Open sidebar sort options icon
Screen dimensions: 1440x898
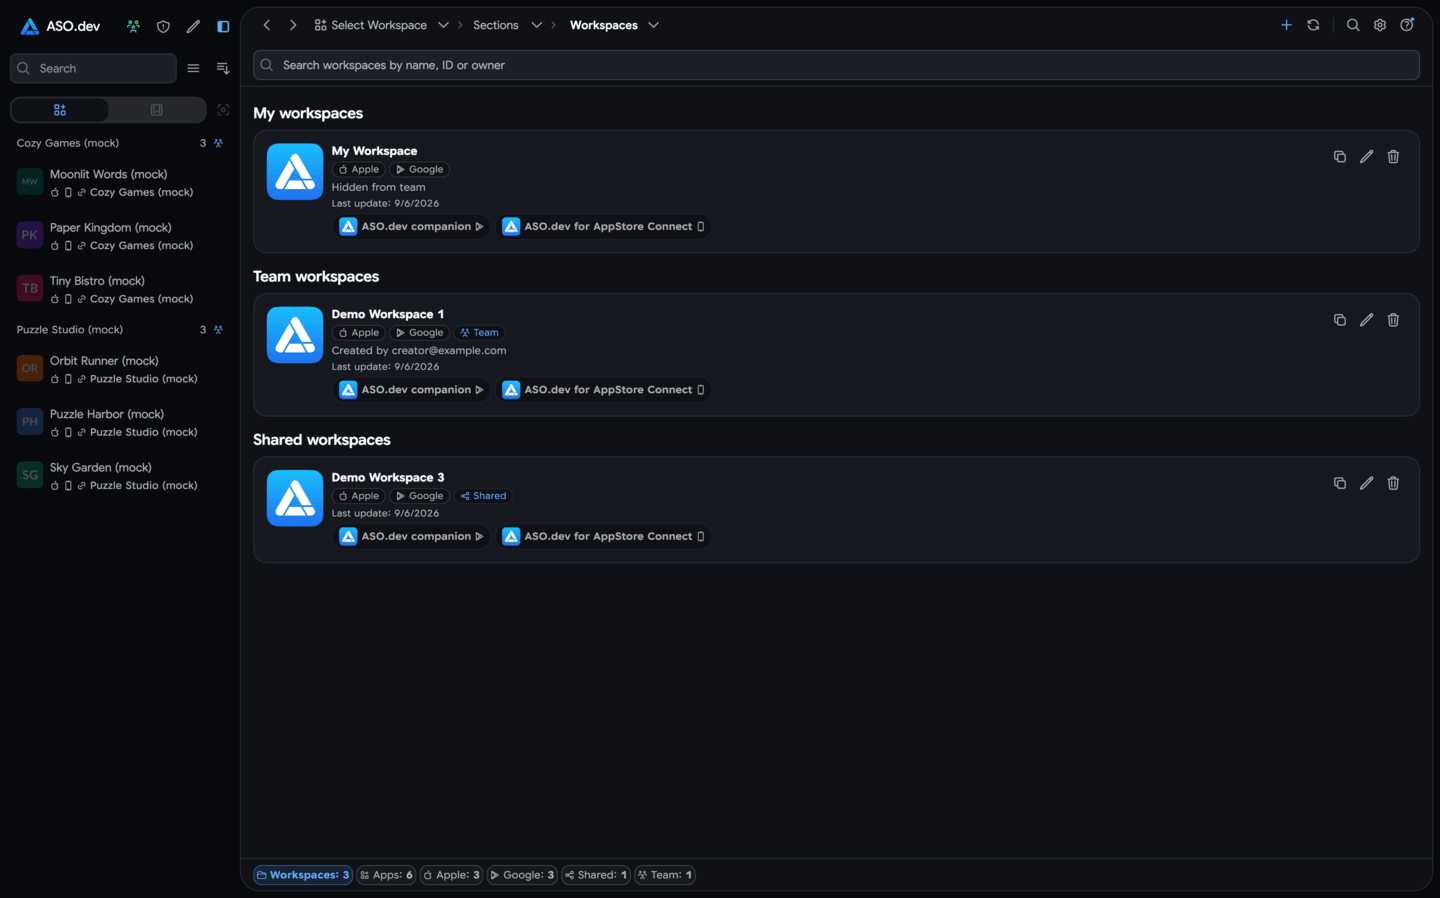[x=223, y=68]
